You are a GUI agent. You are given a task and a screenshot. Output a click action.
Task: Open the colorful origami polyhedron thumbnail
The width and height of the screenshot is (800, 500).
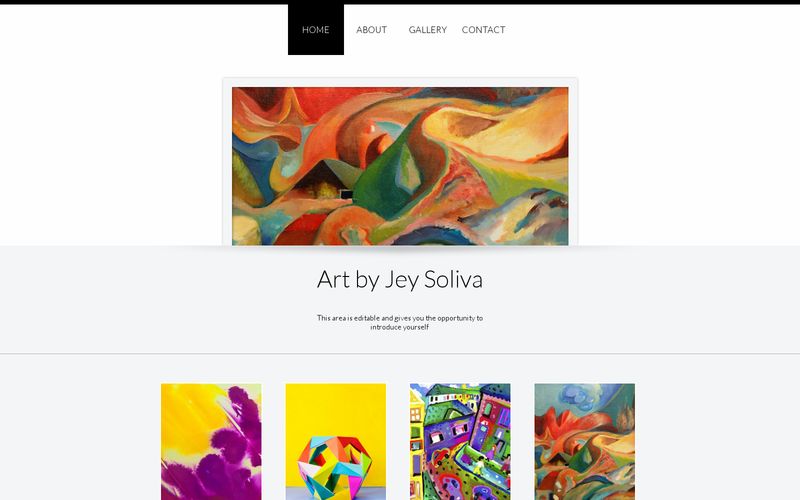point(336,442)
